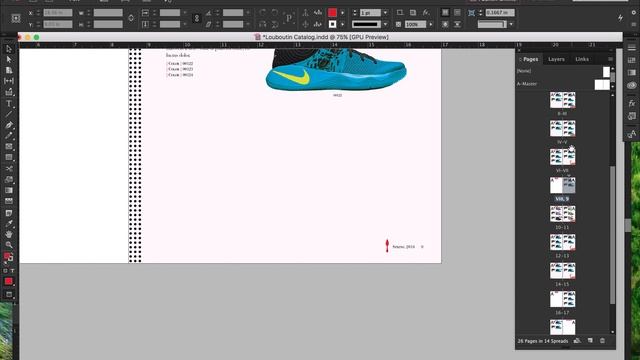The image size is (640, 360).
Task: Select spread 16-17 thumbnail
Action: tap(562, 299)
